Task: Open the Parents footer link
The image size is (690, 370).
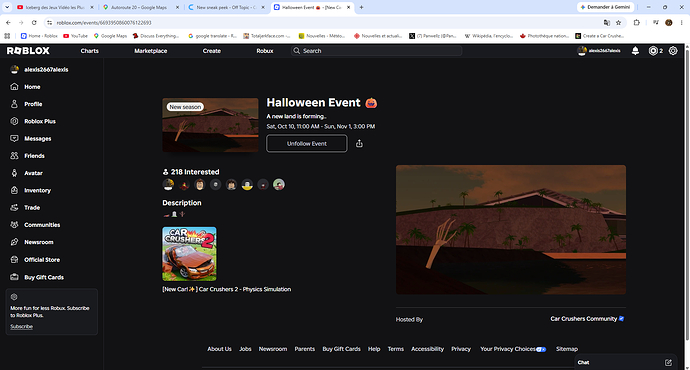Action: pyautogui.click(x=305, y=349)
